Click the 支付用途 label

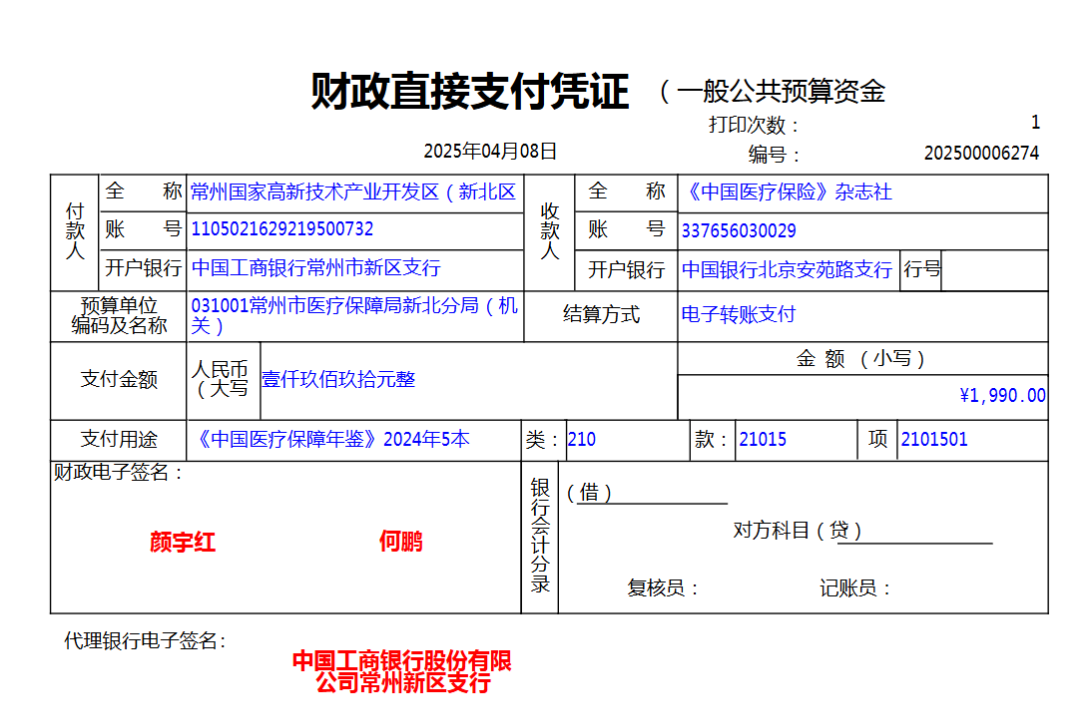(x=119, y=439)
